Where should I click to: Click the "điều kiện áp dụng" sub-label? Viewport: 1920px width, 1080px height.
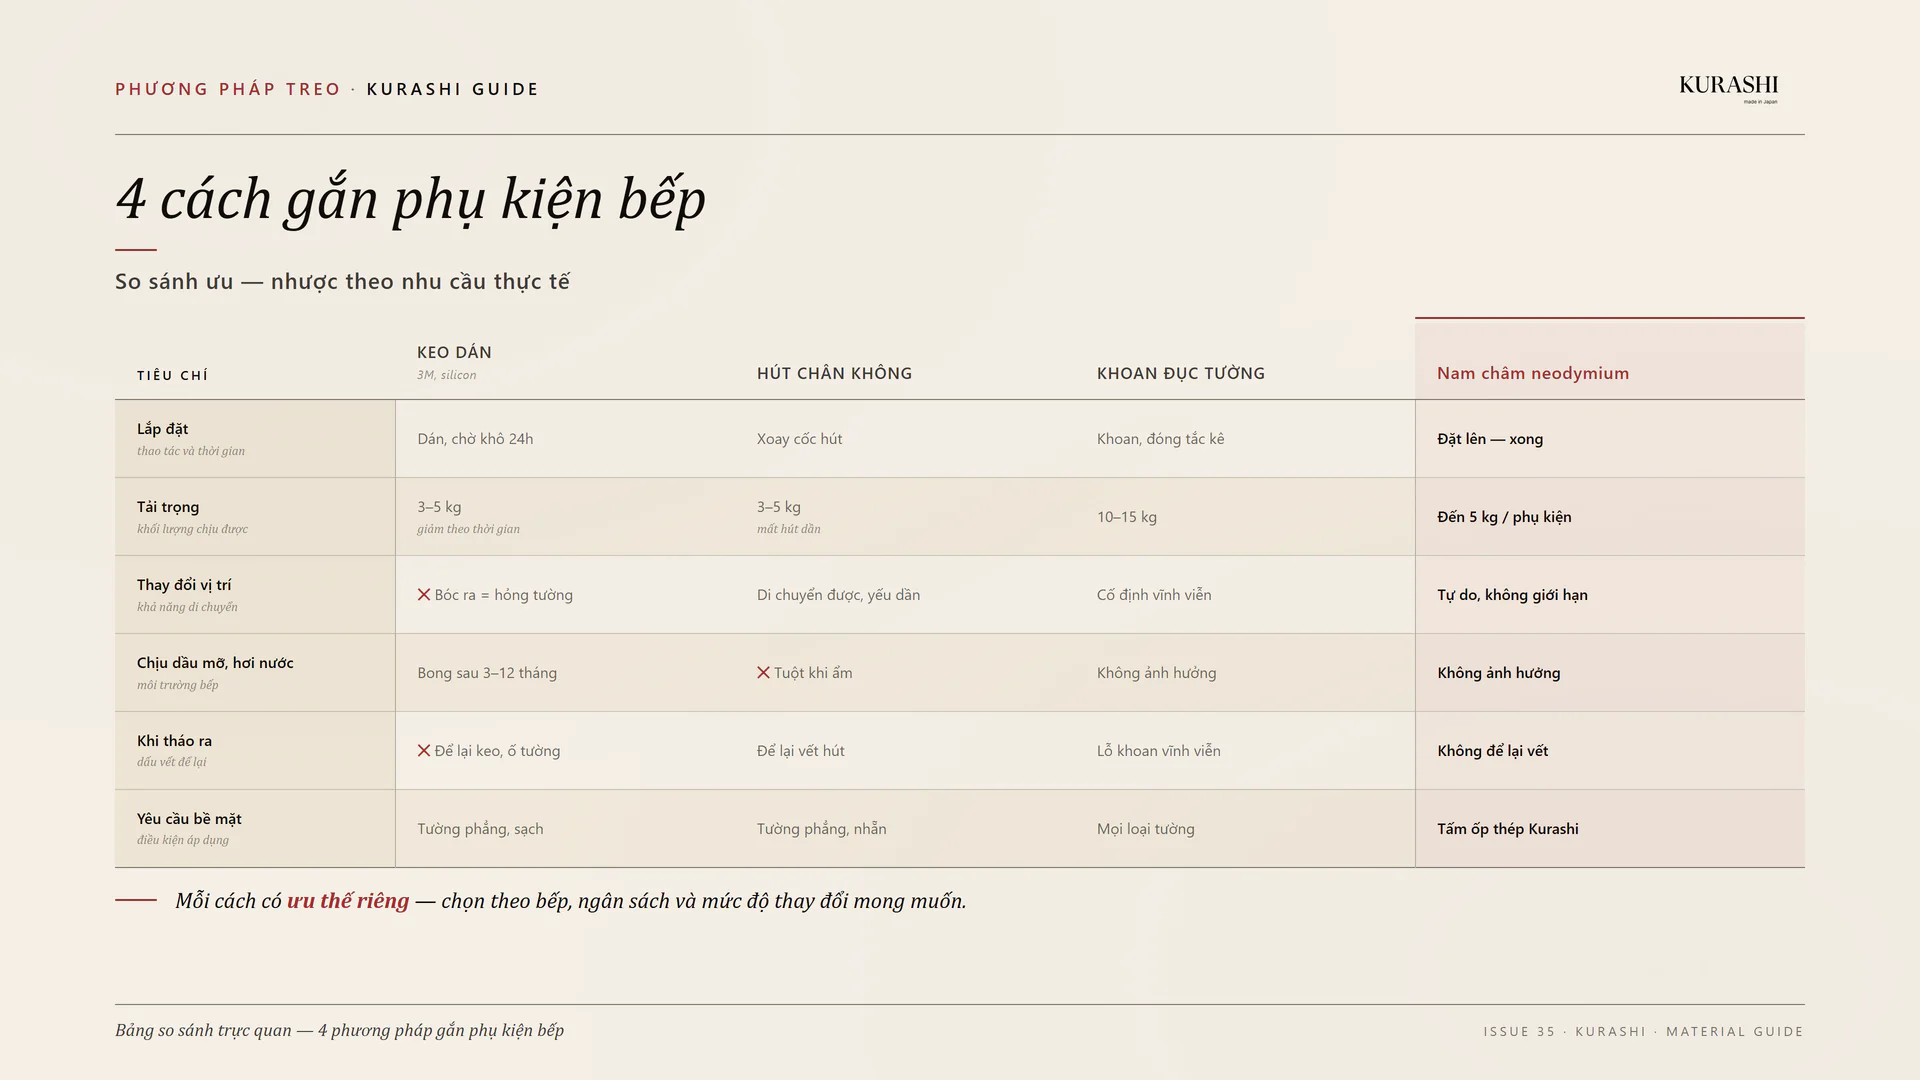pos(183,840)
